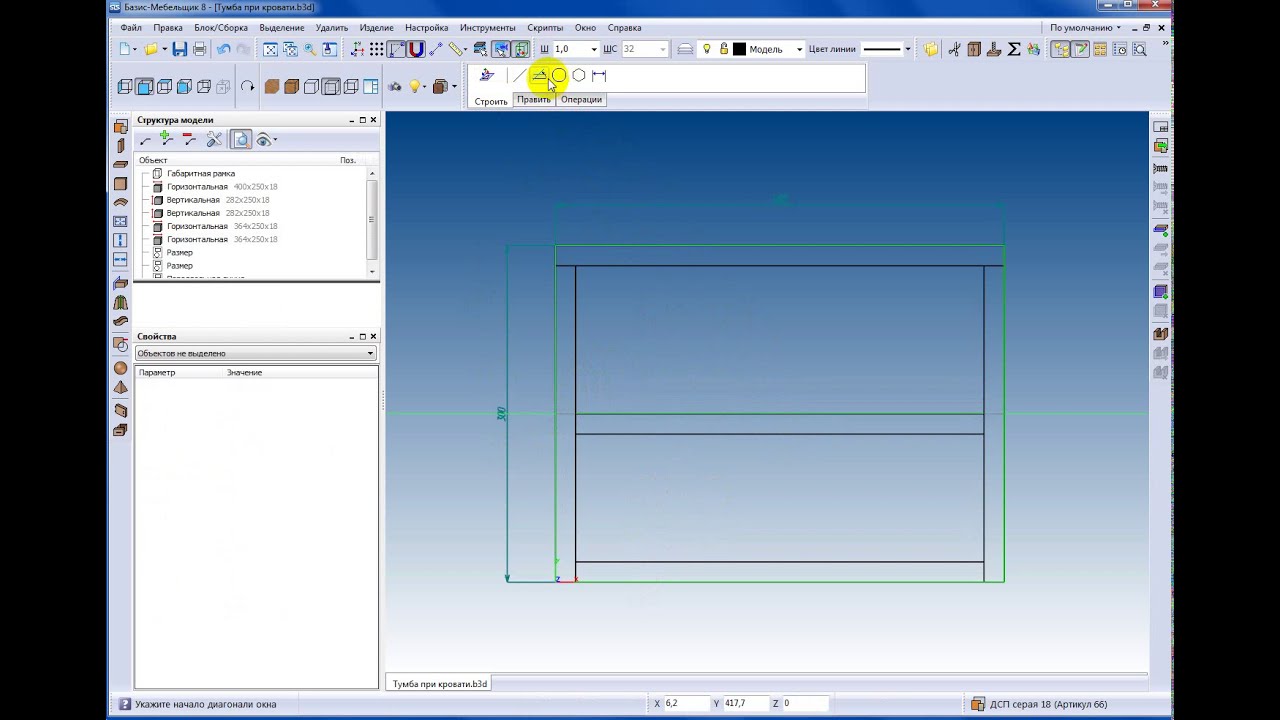Click the Y coordinate input field
Screen dimensions: 1280x720
(745, 703)
